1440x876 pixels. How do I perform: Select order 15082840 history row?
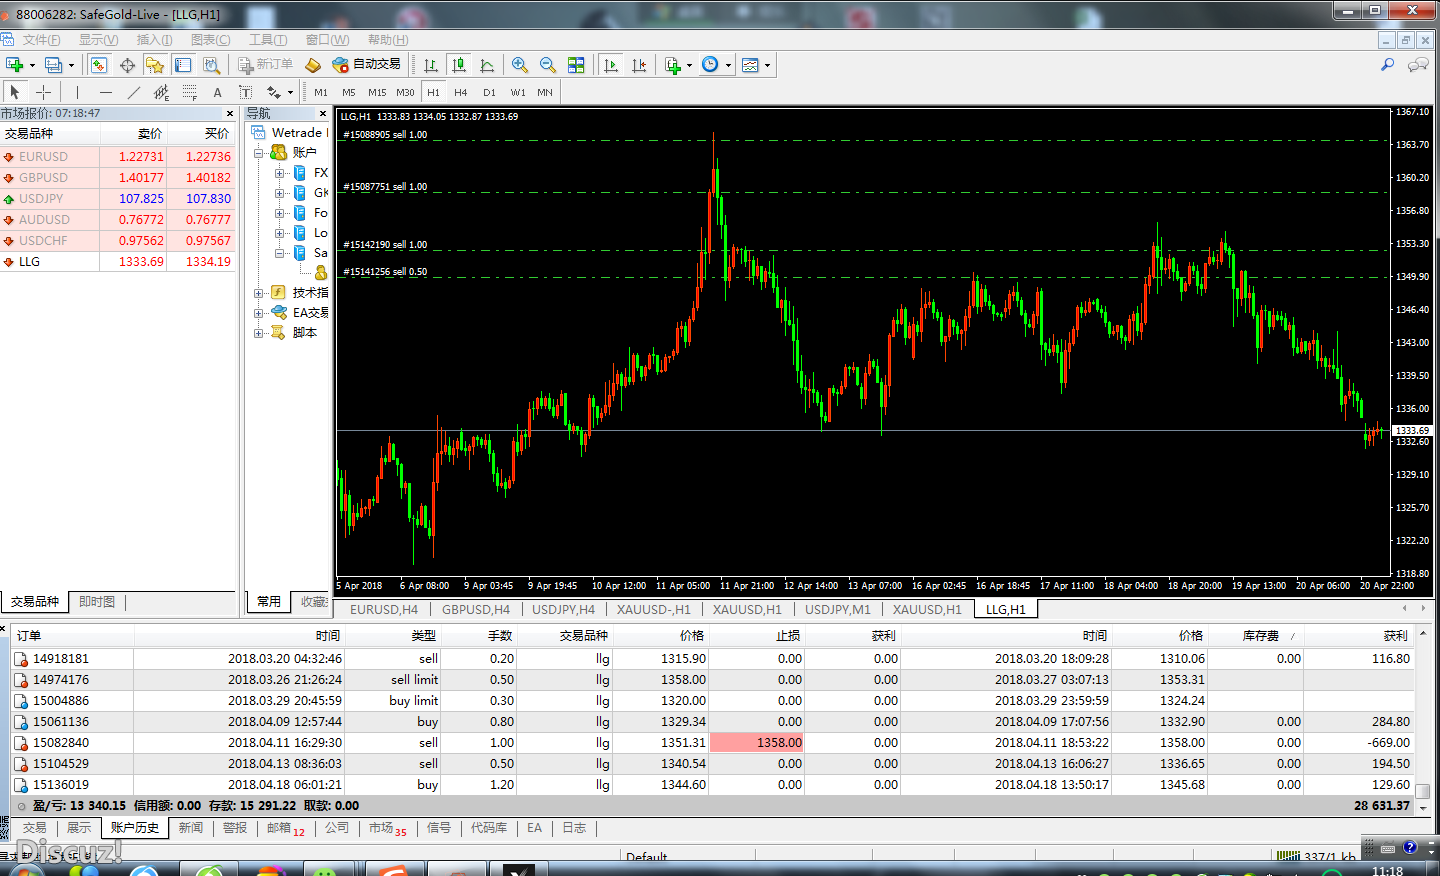click(713, 743)
